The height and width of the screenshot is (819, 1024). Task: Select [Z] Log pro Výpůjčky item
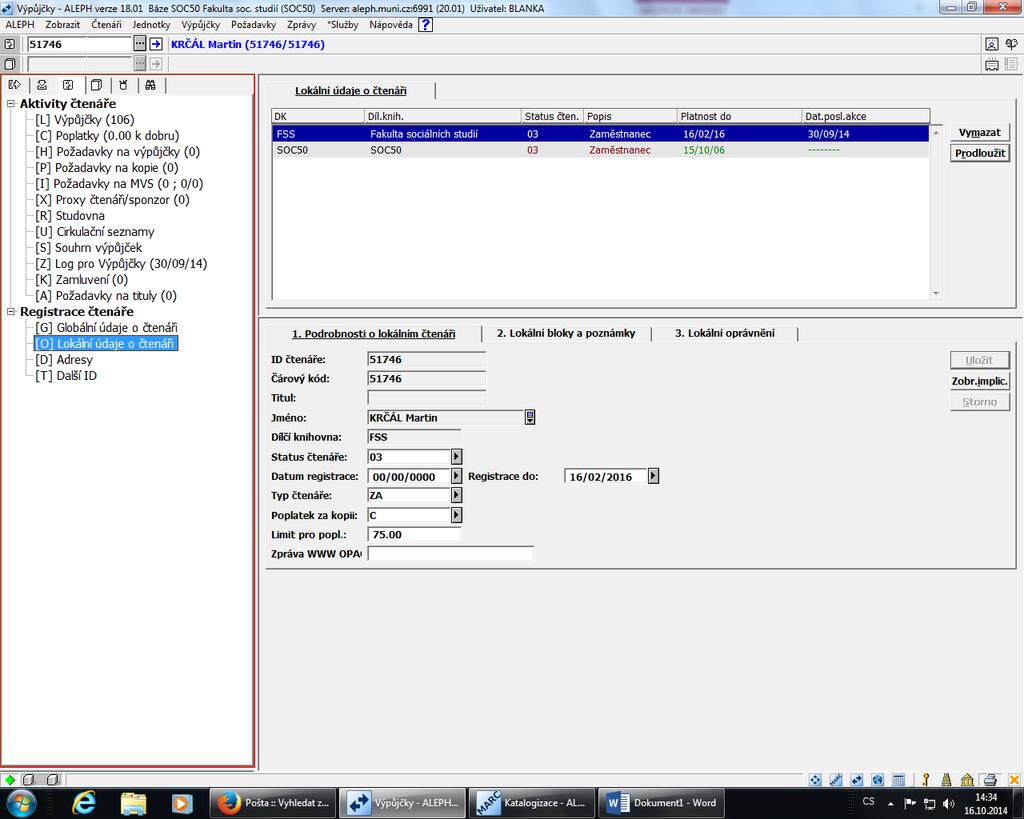pos(121,264)
